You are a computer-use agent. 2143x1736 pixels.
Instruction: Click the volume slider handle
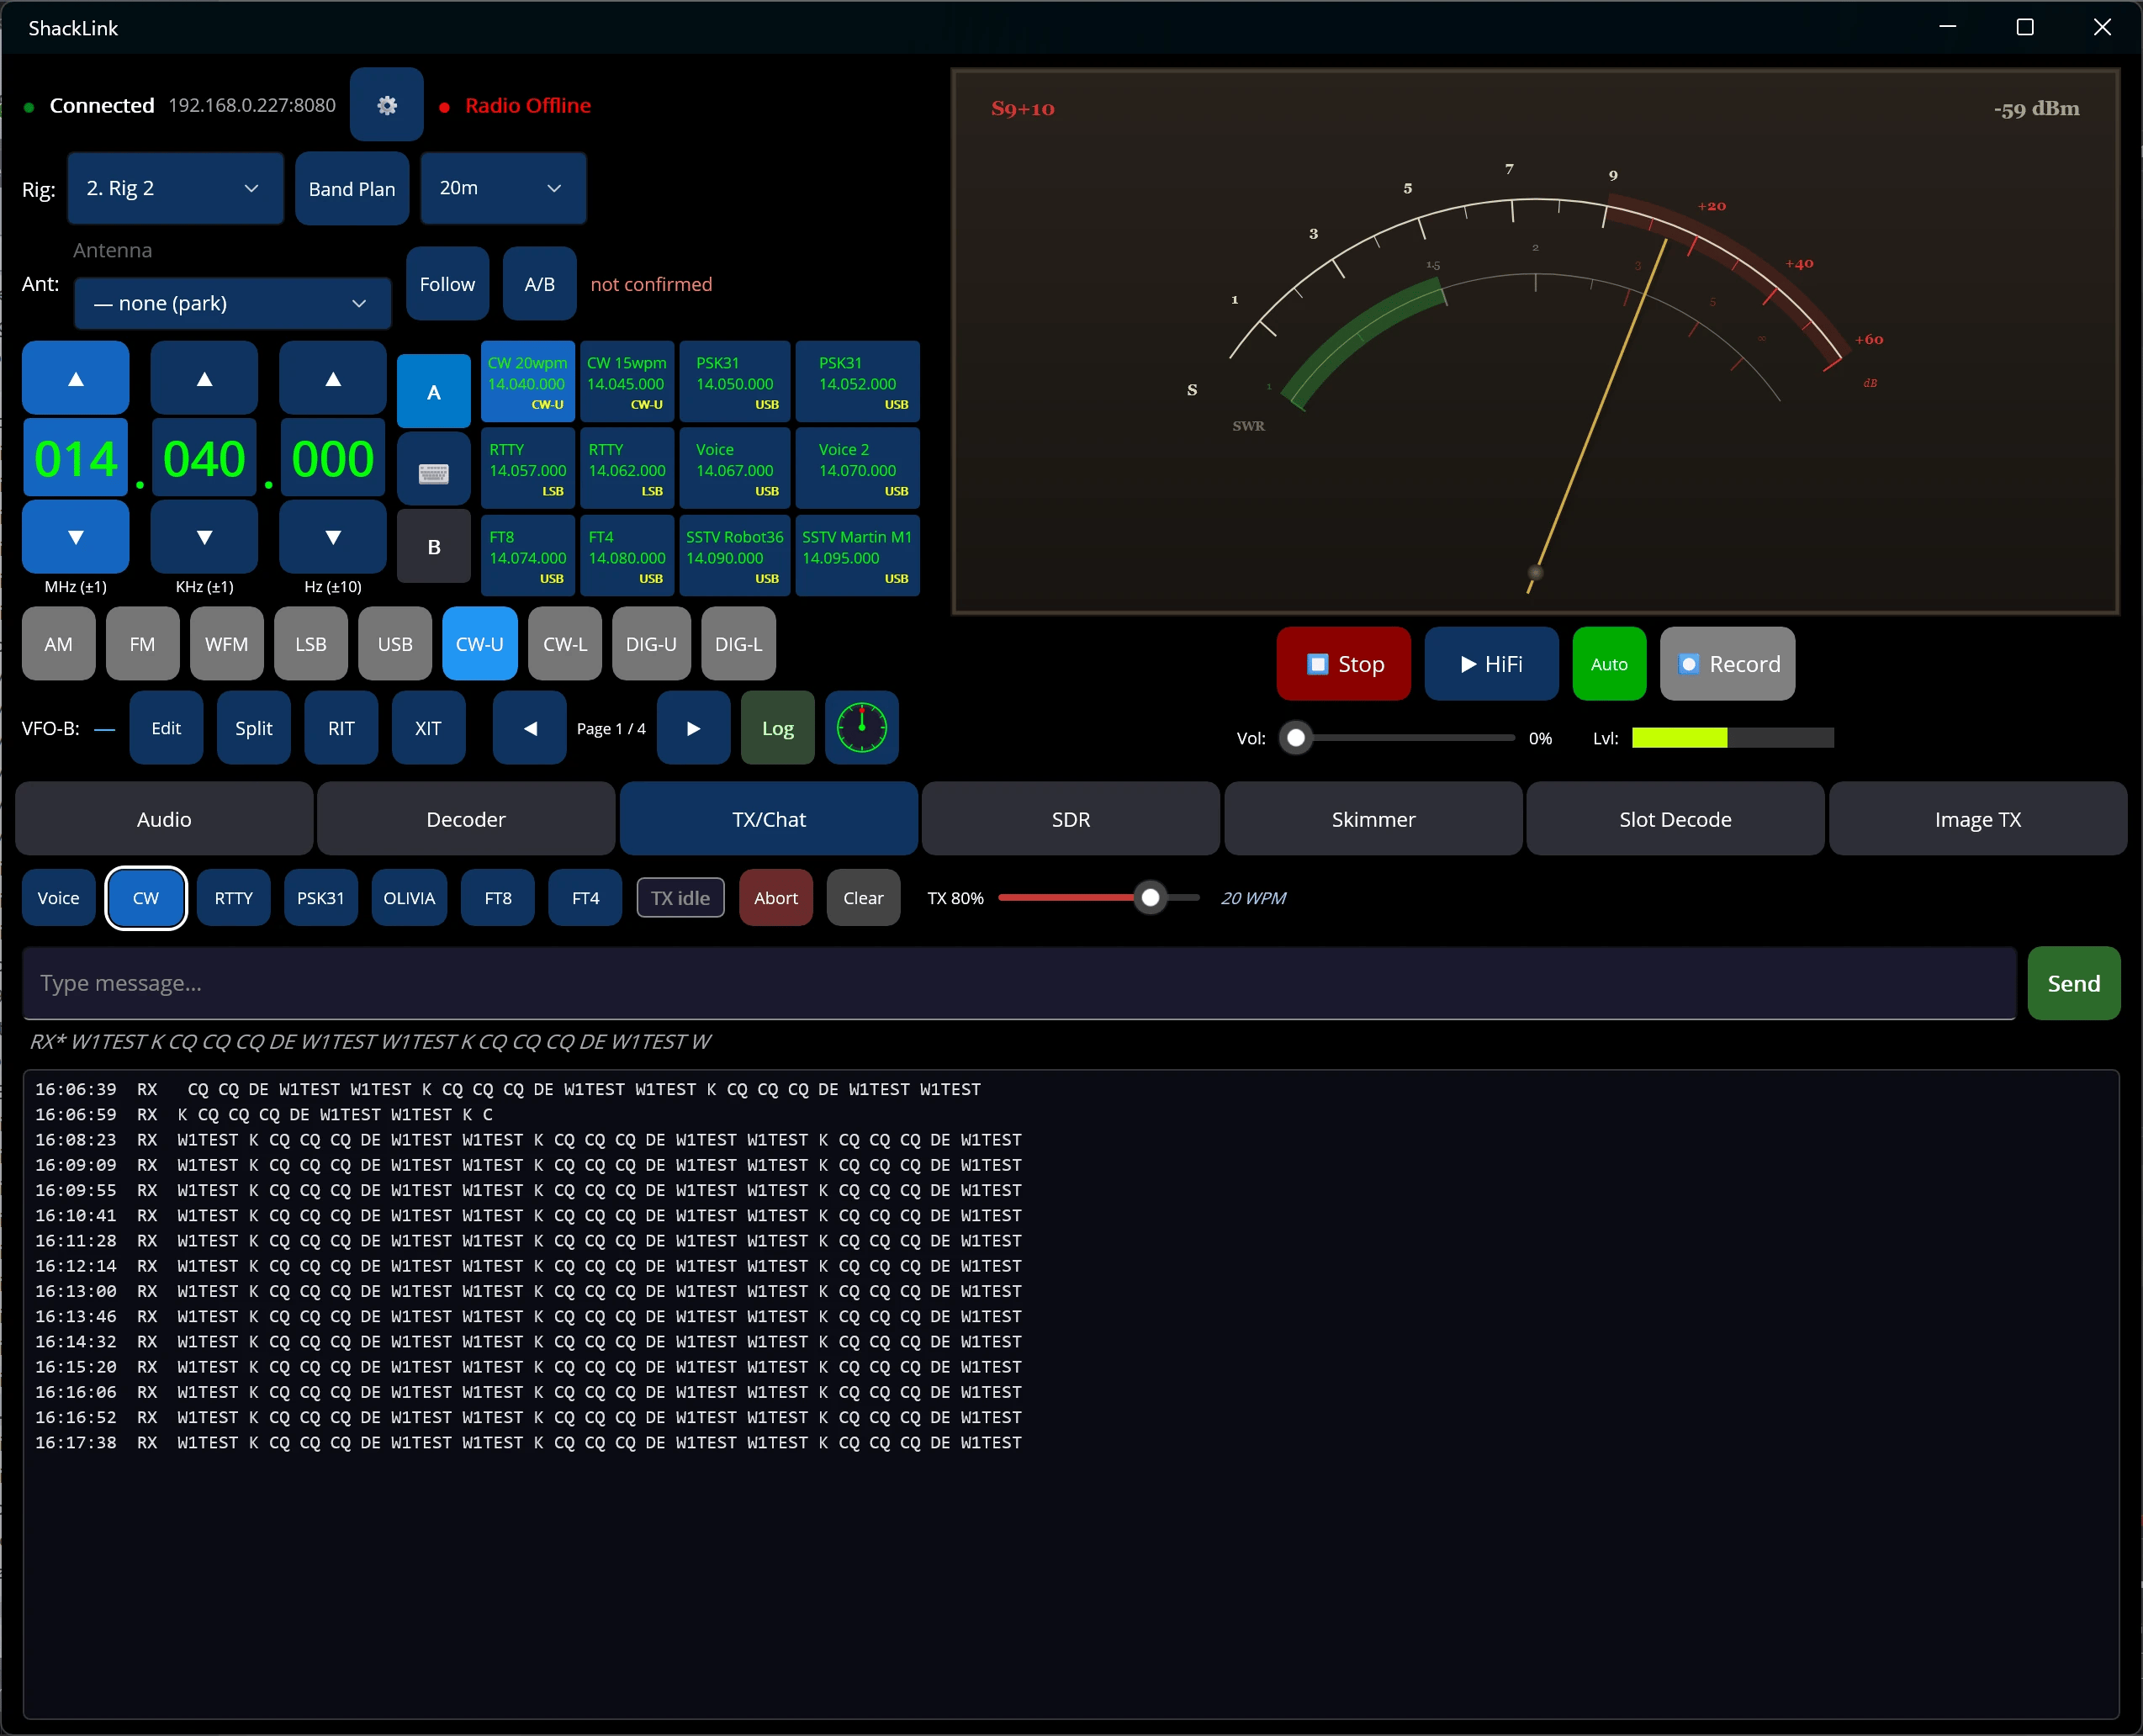(1296, 738)
